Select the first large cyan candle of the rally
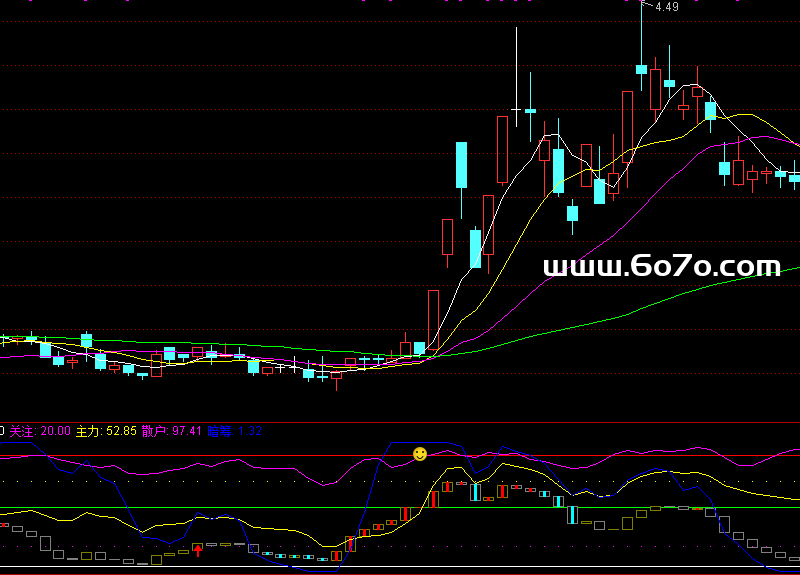The height and width of the screenshot is (575, 800). (462, 165)
